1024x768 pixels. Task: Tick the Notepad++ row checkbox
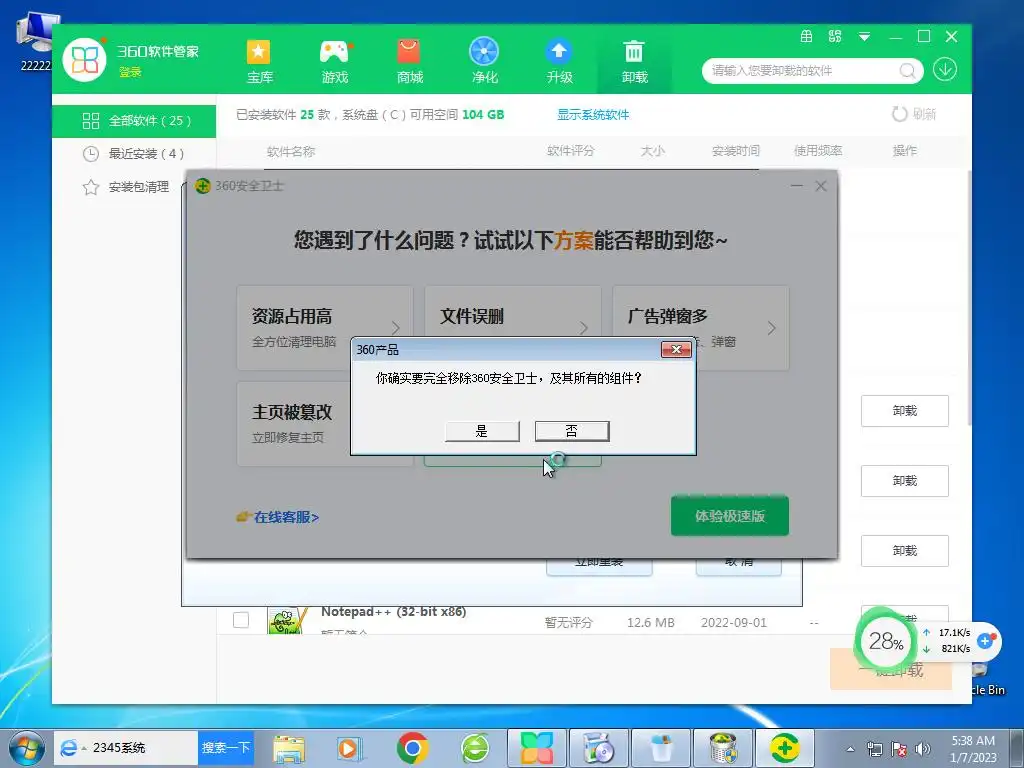pos(241,620)
